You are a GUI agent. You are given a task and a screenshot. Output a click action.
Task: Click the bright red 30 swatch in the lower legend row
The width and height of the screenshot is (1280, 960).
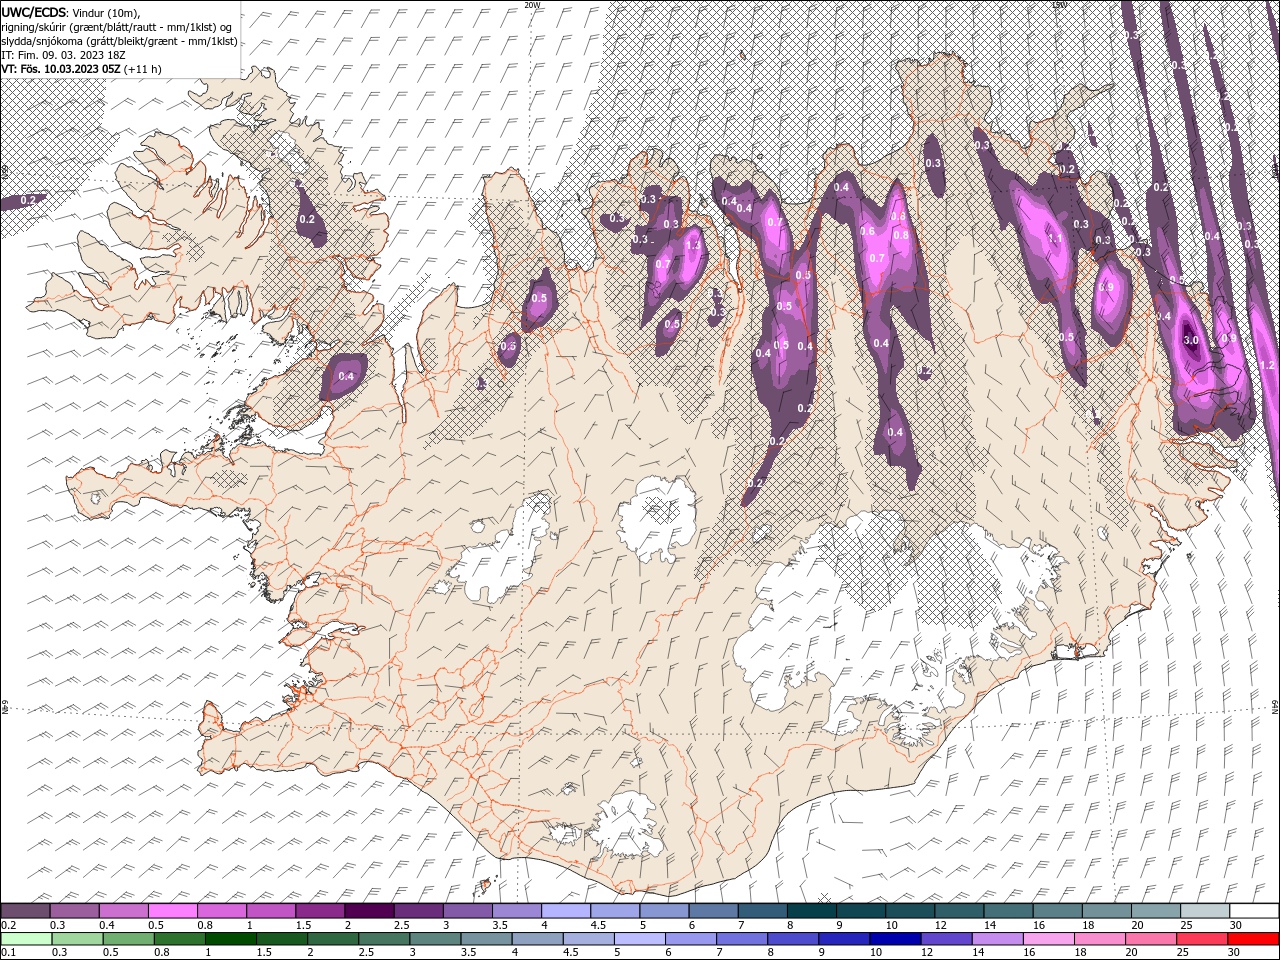click(x=1253, y=939)
